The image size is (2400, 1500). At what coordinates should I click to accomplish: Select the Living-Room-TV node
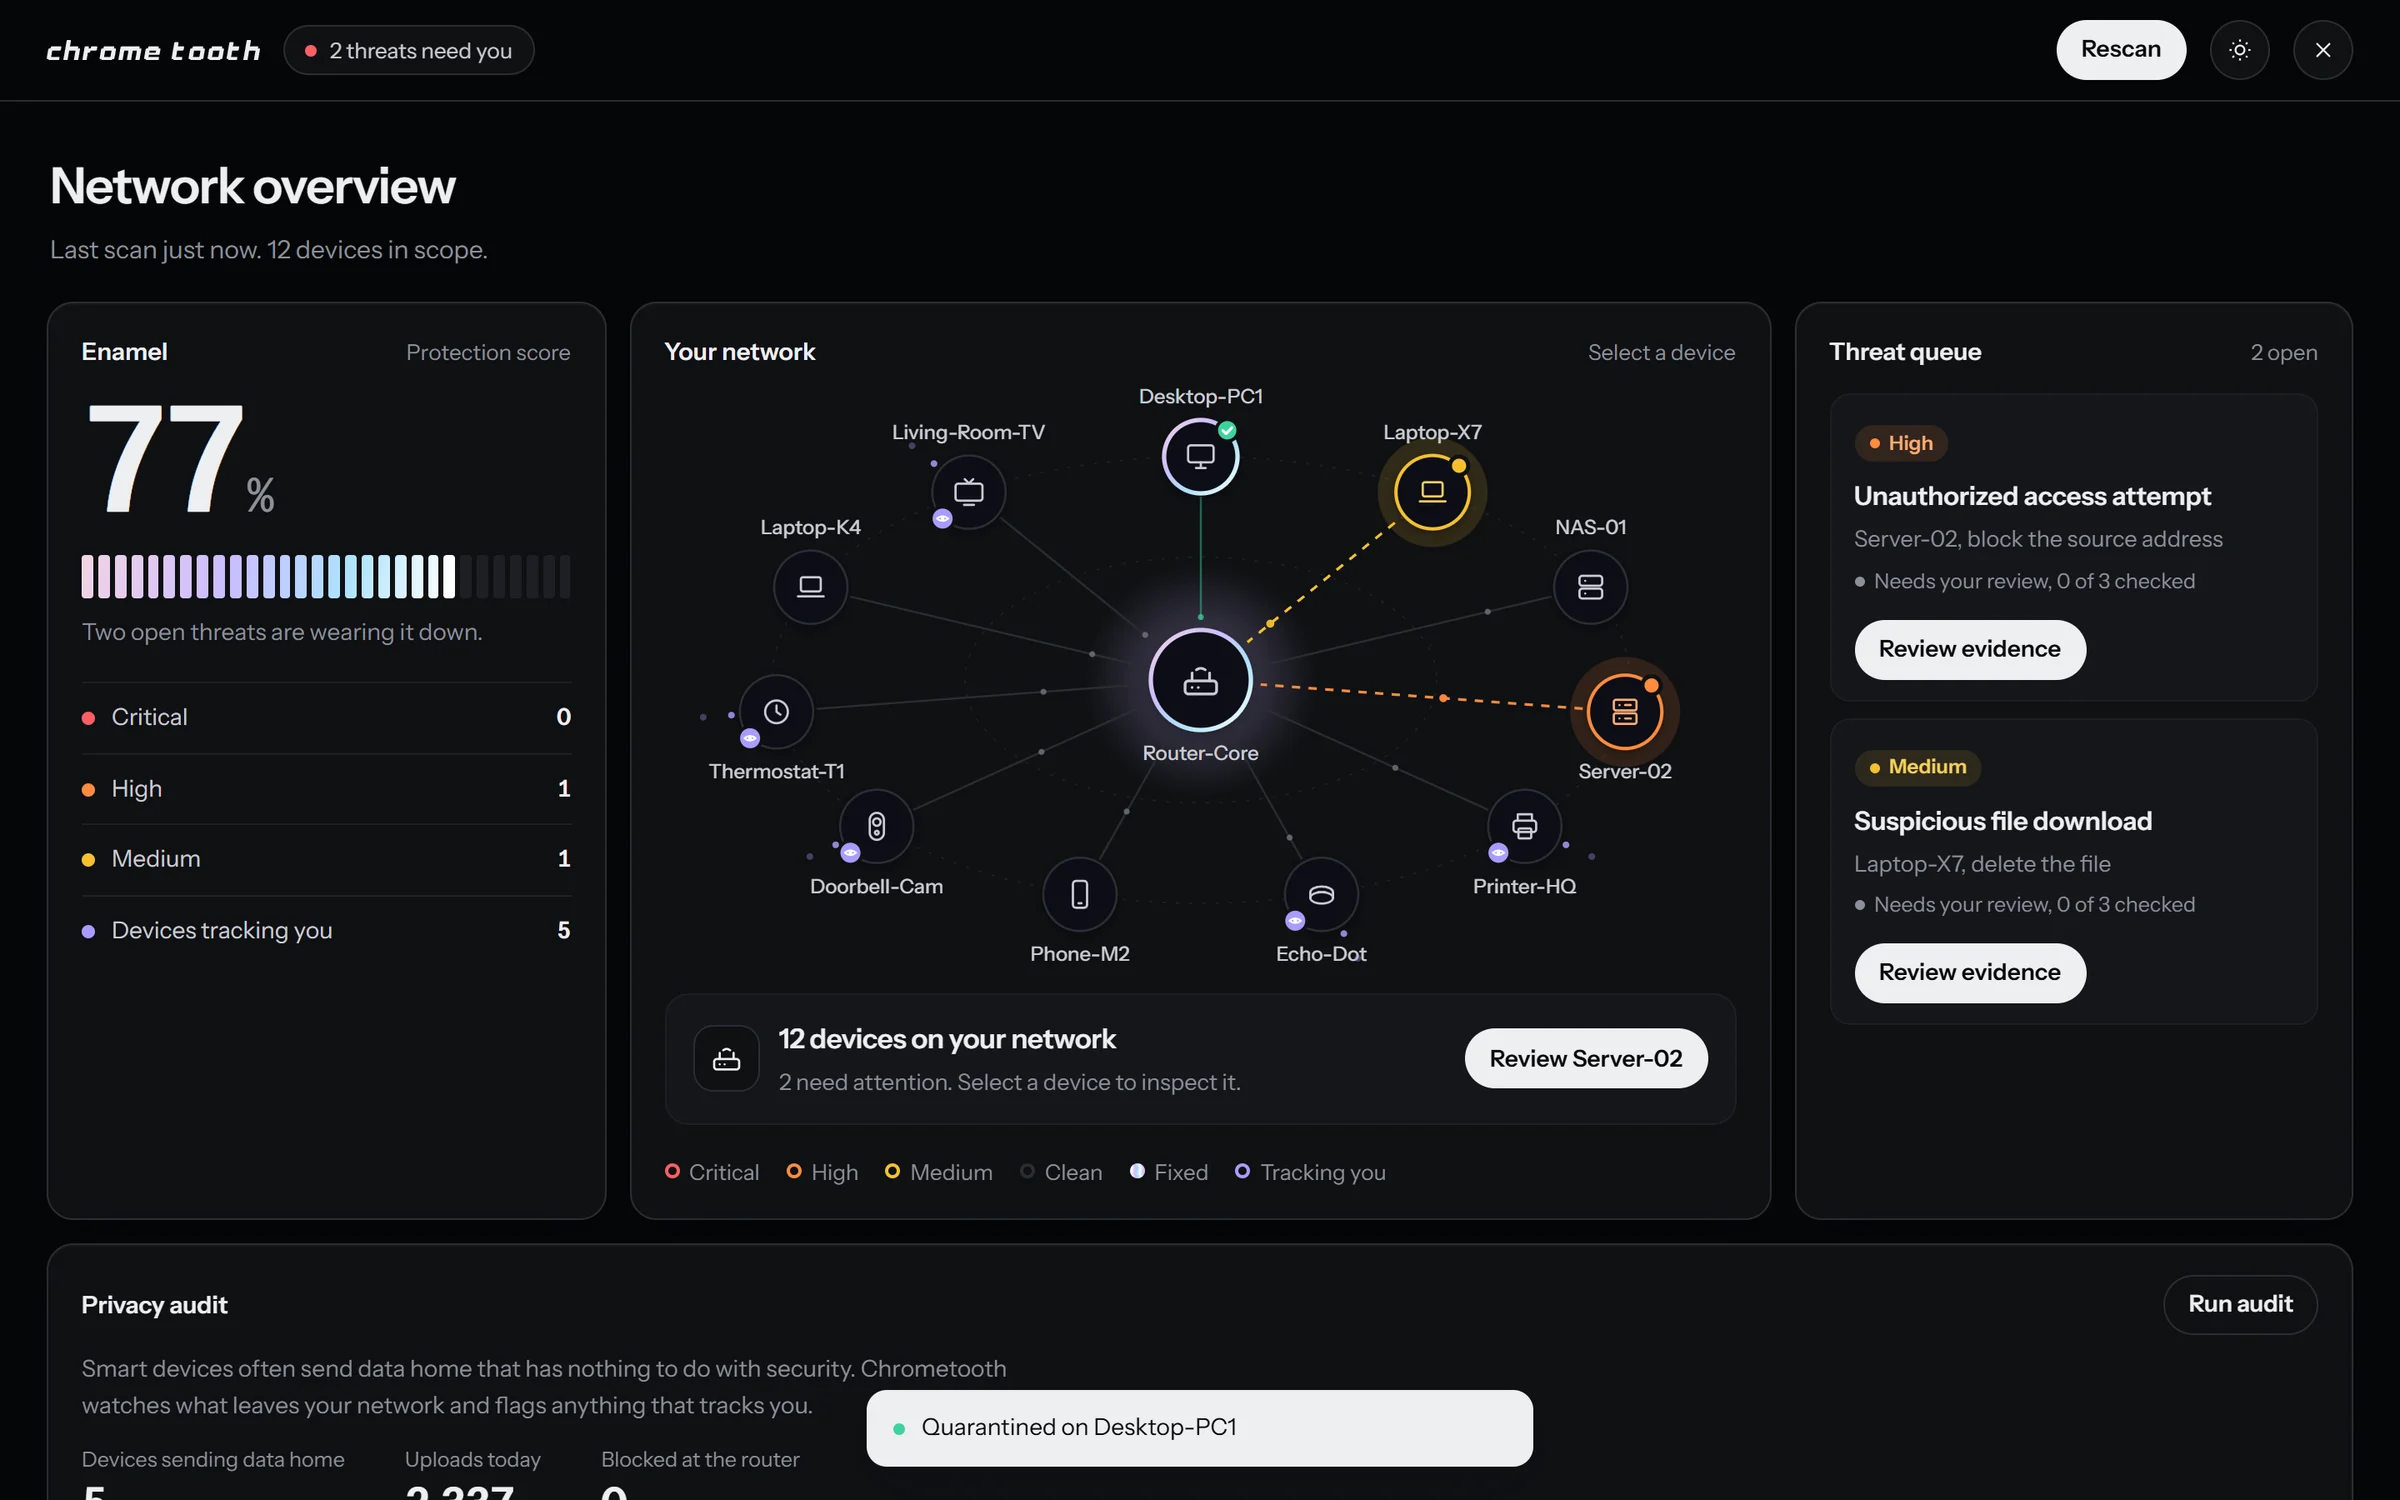click(x=968, y=492)
